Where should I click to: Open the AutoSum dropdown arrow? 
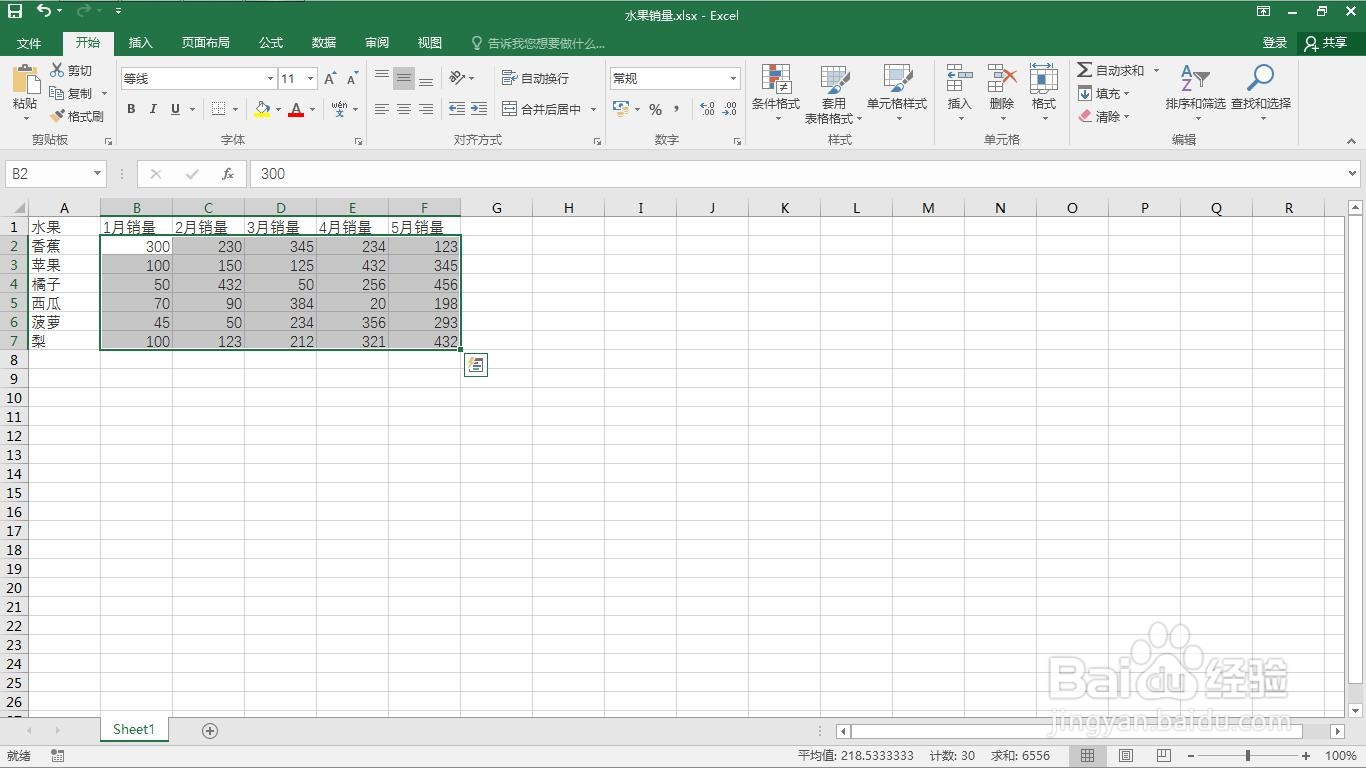1156,70
